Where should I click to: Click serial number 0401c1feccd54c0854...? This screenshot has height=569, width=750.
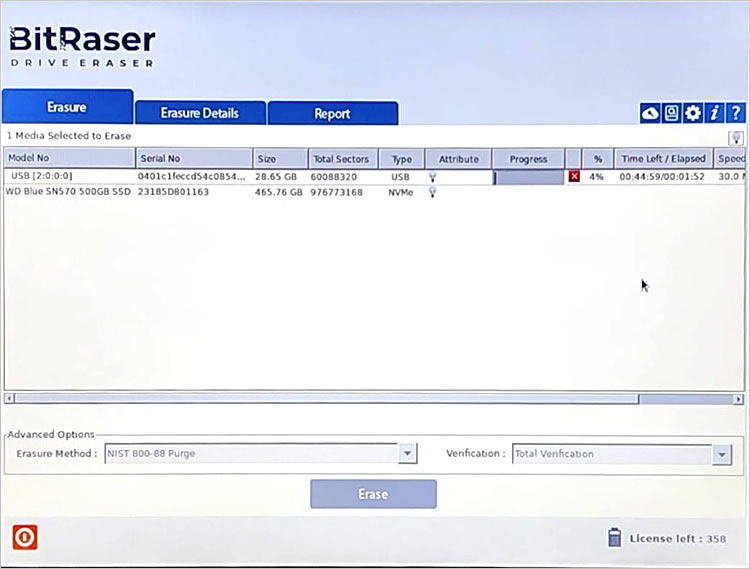point(191,176)
